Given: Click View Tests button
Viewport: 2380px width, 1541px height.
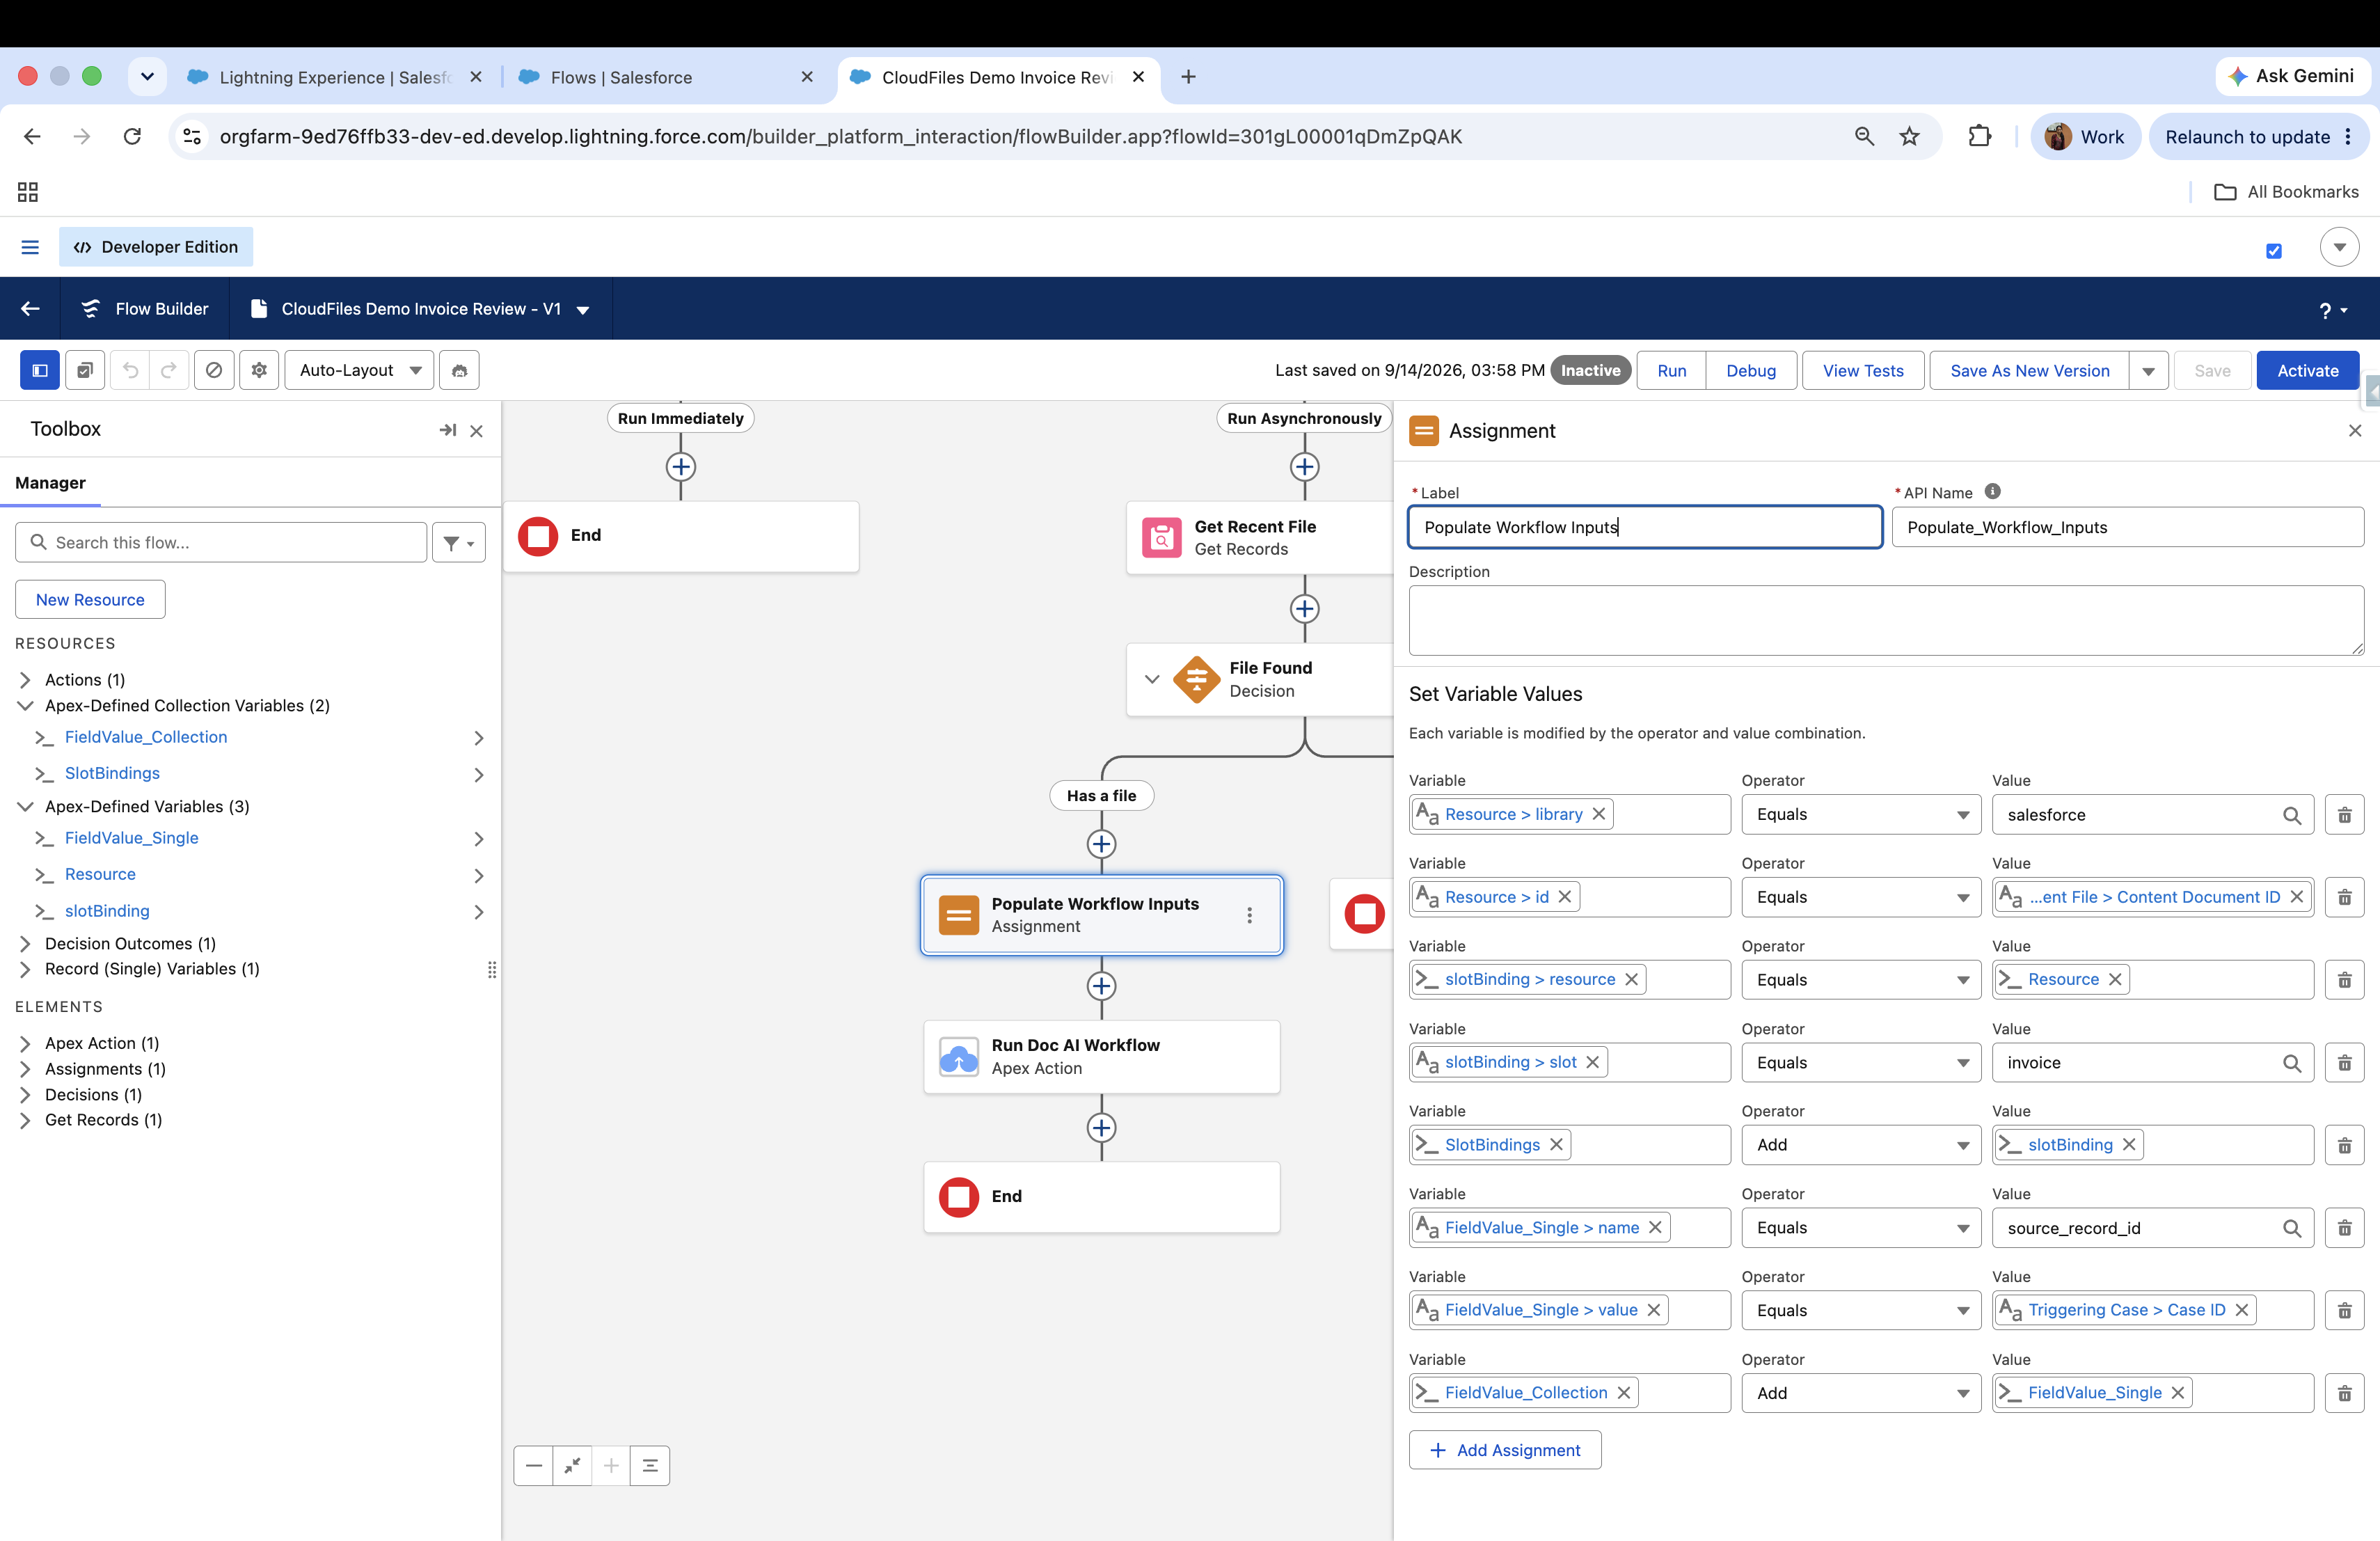Looking at the screenshot, I should point(1862,371).
